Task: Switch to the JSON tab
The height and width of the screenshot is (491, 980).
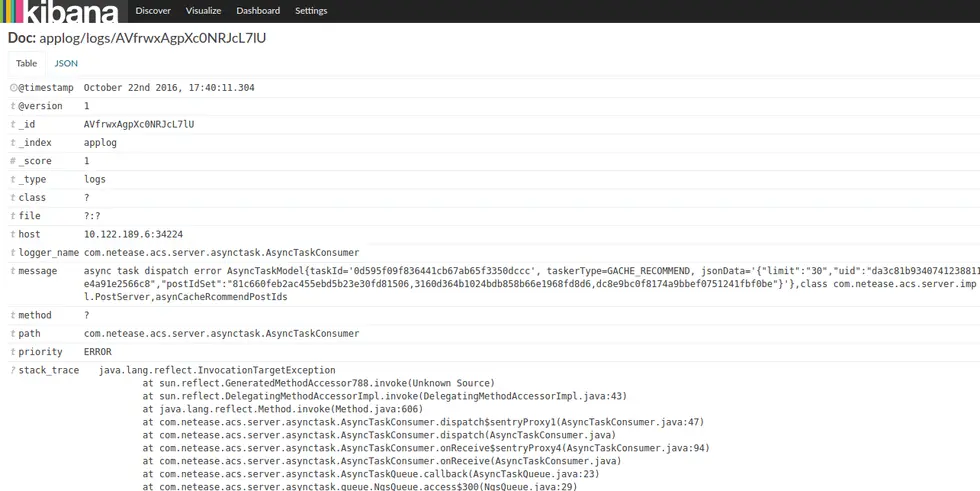Action: [x=66, y=63]
